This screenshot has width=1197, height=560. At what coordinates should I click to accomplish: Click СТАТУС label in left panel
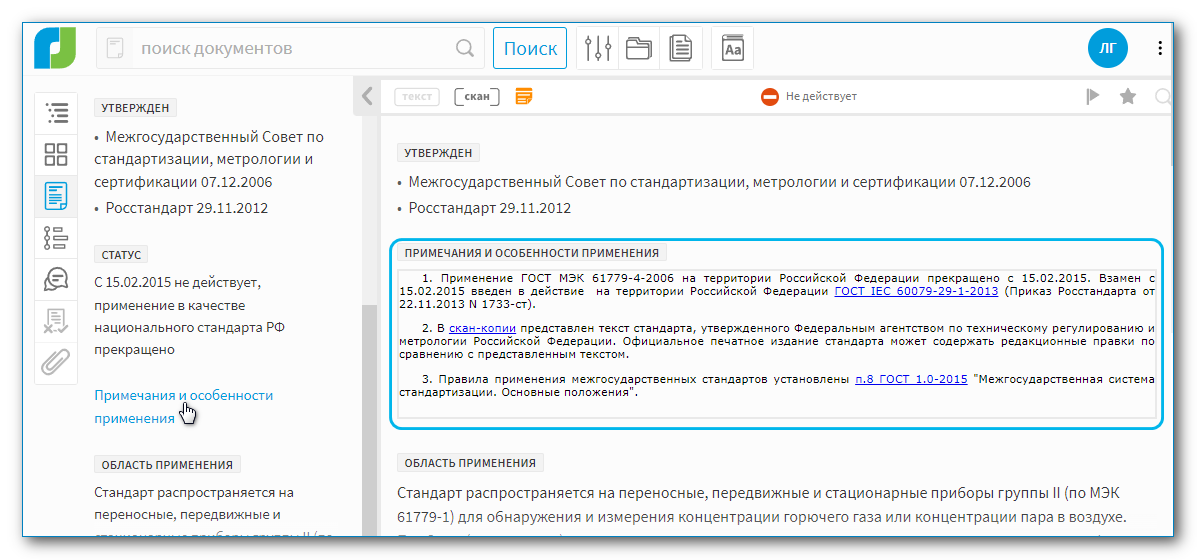121,254
